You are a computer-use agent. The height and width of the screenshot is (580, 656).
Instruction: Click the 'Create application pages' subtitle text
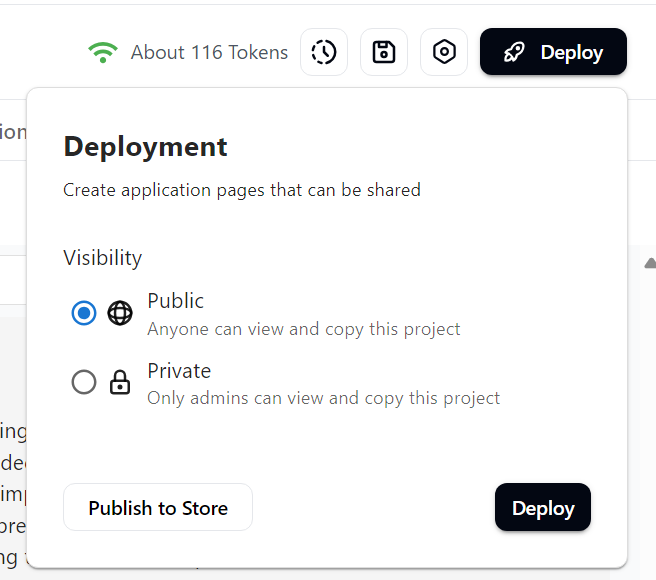coord(242,190)
